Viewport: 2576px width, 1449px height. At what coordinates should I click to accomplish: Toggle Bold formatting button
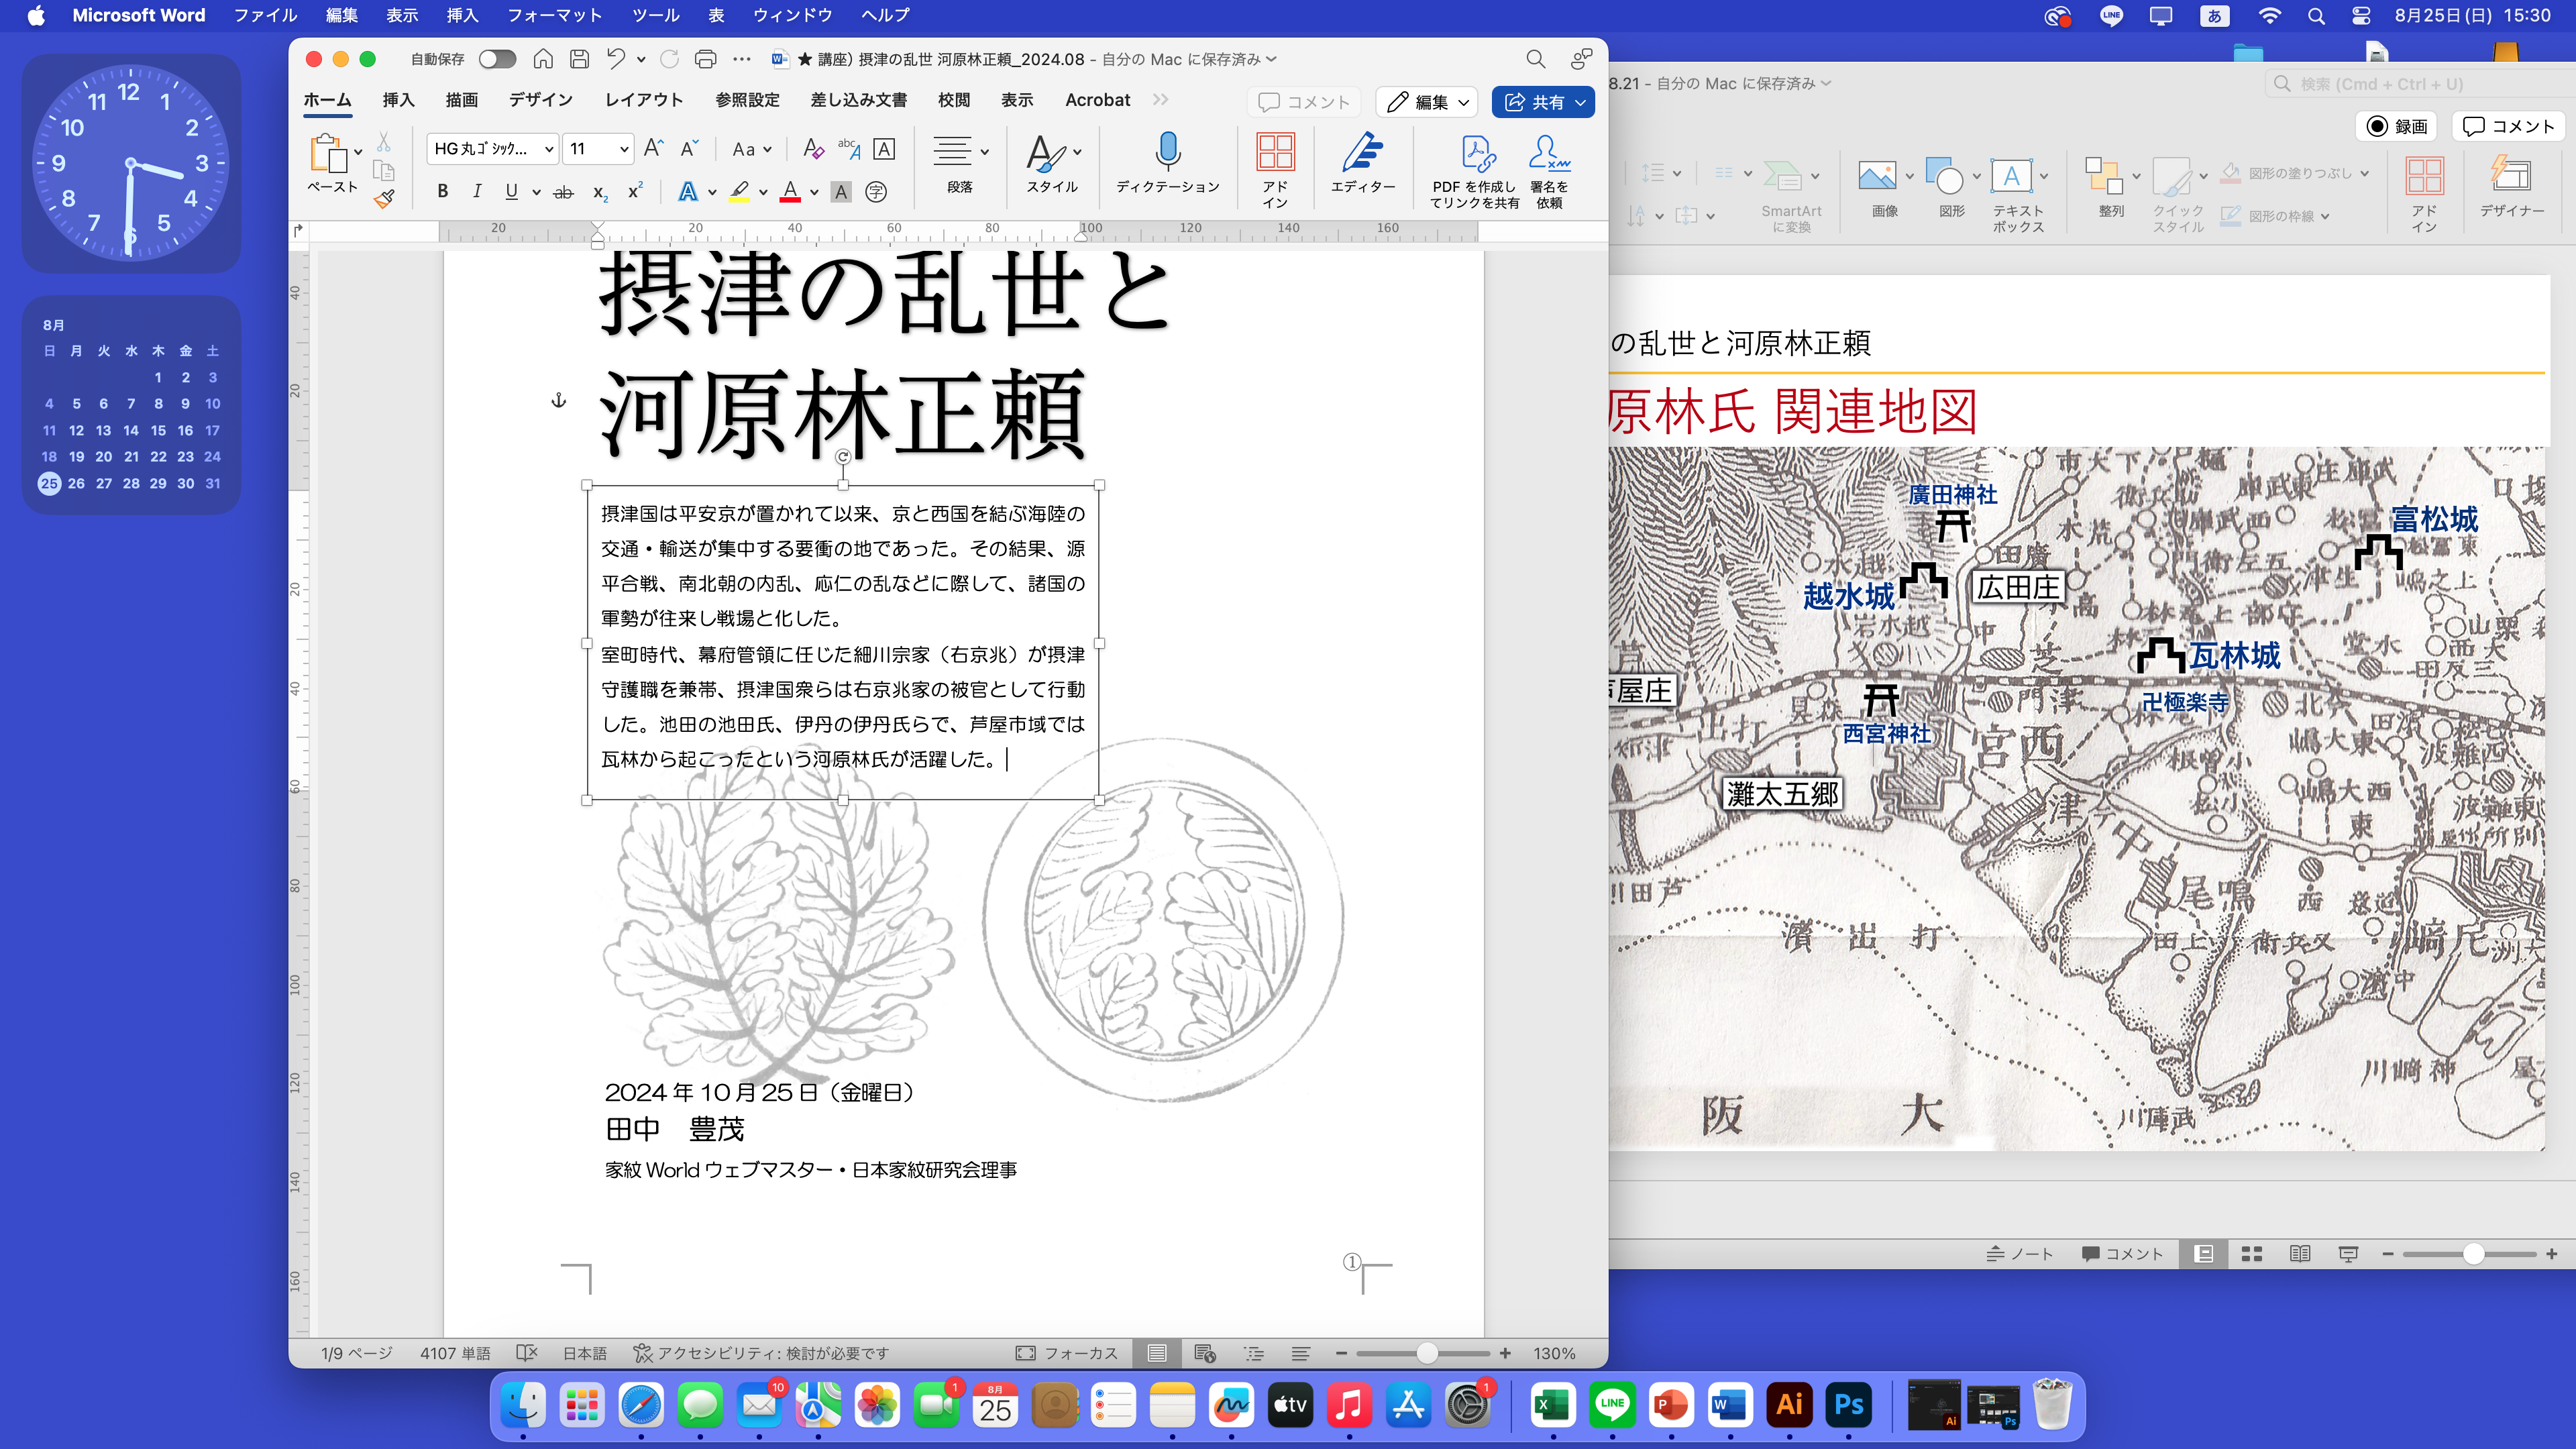443,192
